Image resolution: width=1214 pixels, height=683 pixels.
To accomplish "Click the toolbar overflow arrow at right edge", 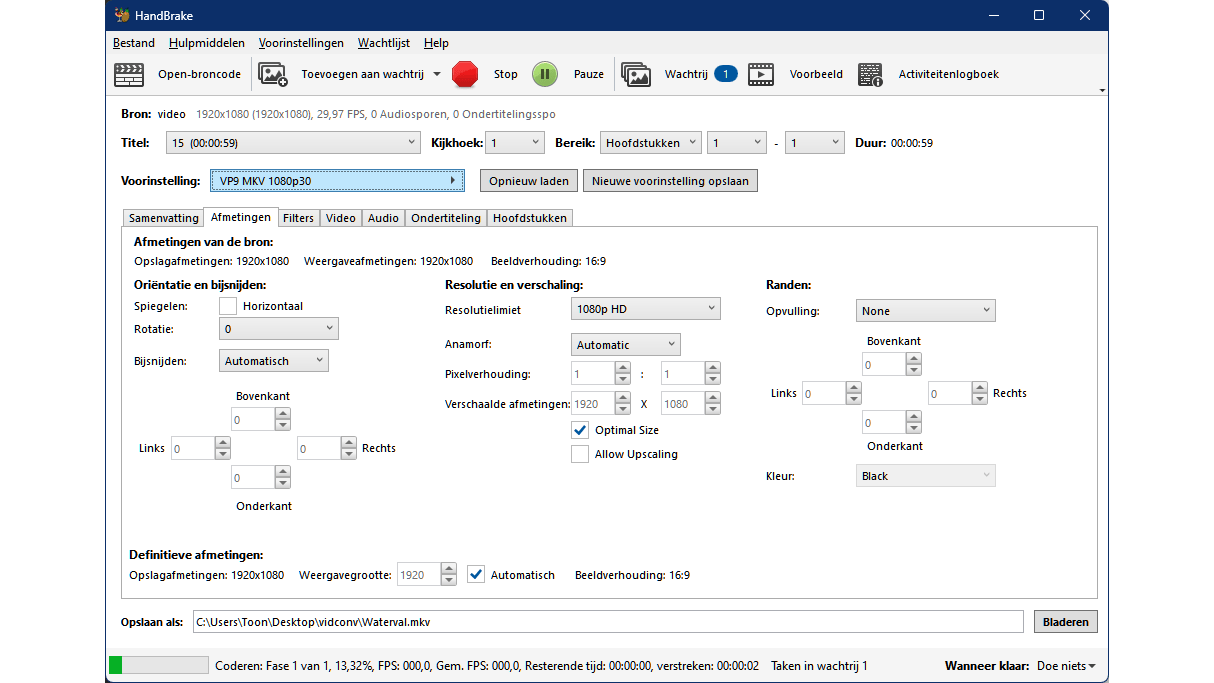I will click(x=1102, y=90).
